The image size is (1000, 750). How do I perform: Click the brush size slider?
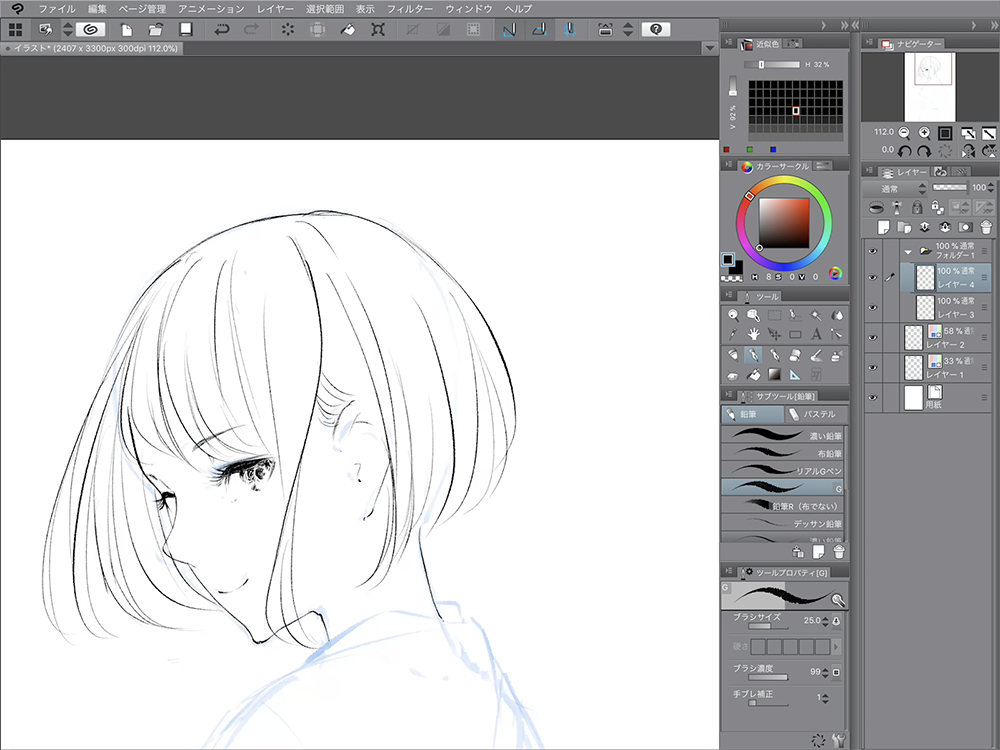click(768, 626)
